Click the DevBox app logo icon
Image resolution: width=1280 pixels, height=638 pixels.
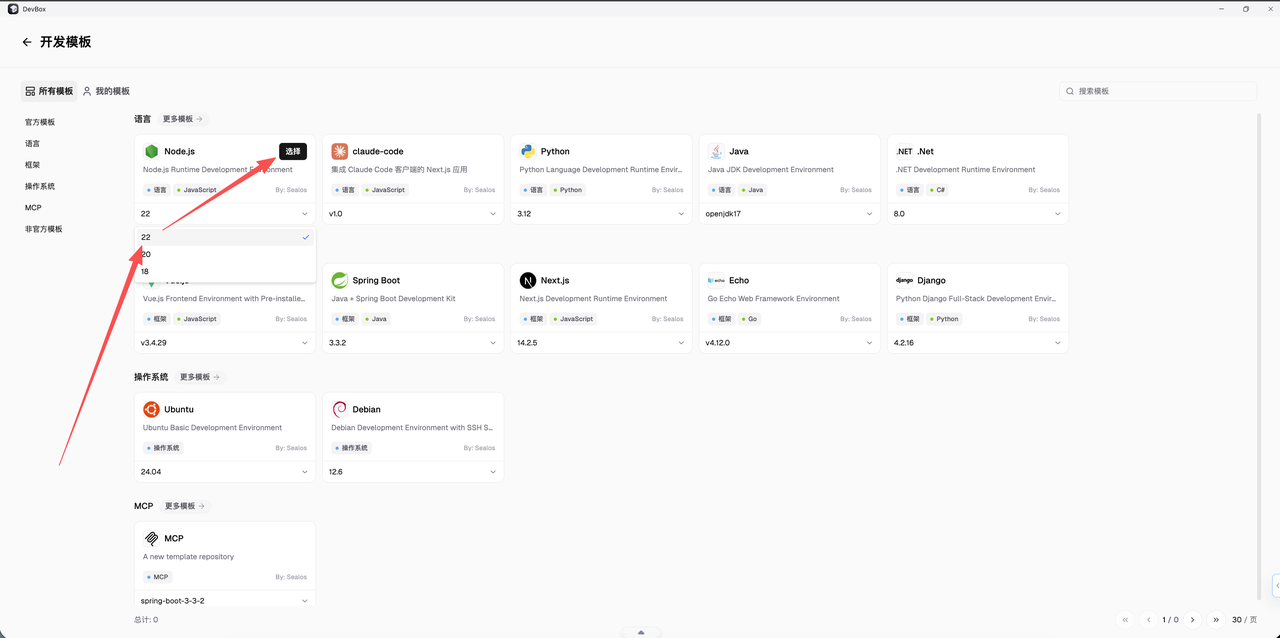click(13, 8)
